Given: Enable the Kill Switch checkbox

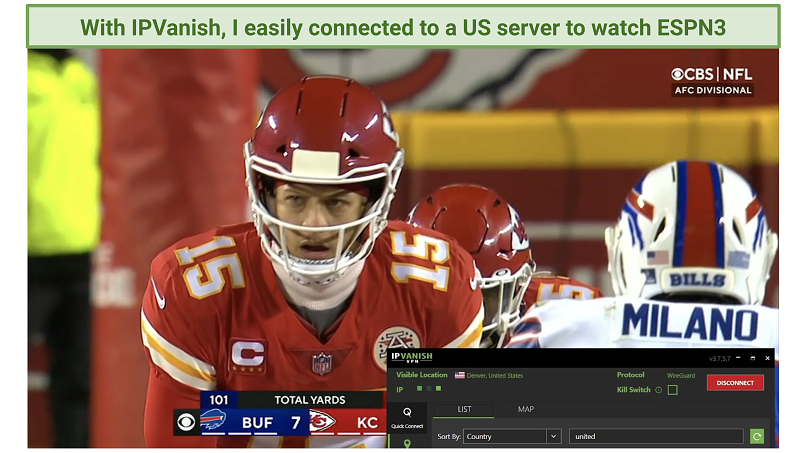Looking at the screenshot, I should tap(672, 390).
